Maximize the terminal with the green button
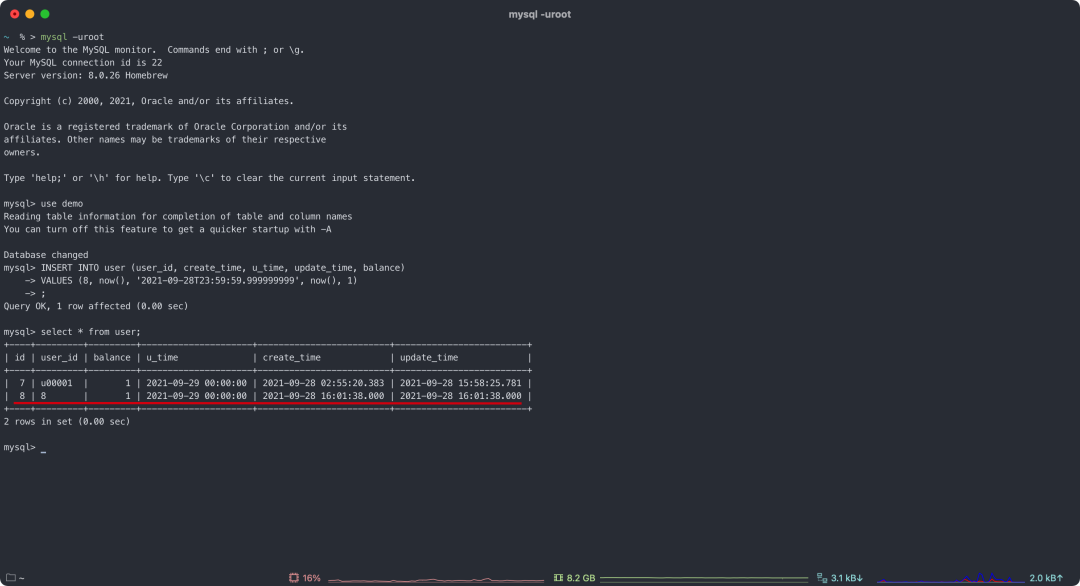Image resolution: width=1080 pixels, height=586 pixels. pos(45,14)
